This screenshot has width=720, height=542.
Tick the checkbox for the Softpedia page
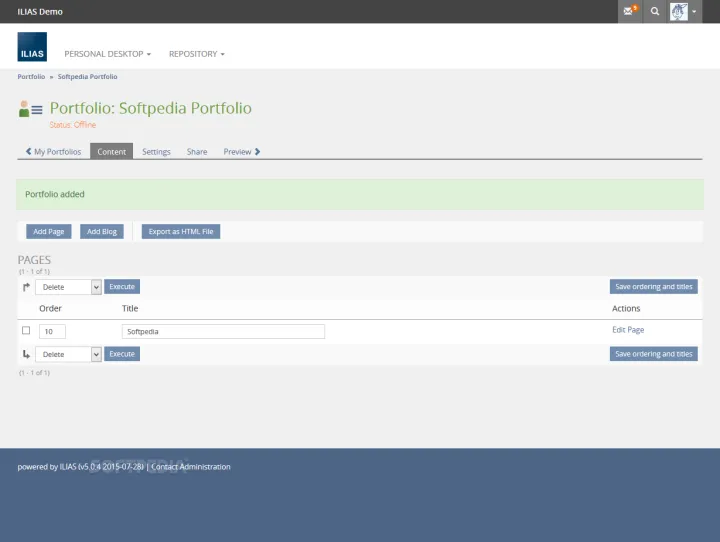[x=26, y=330]
